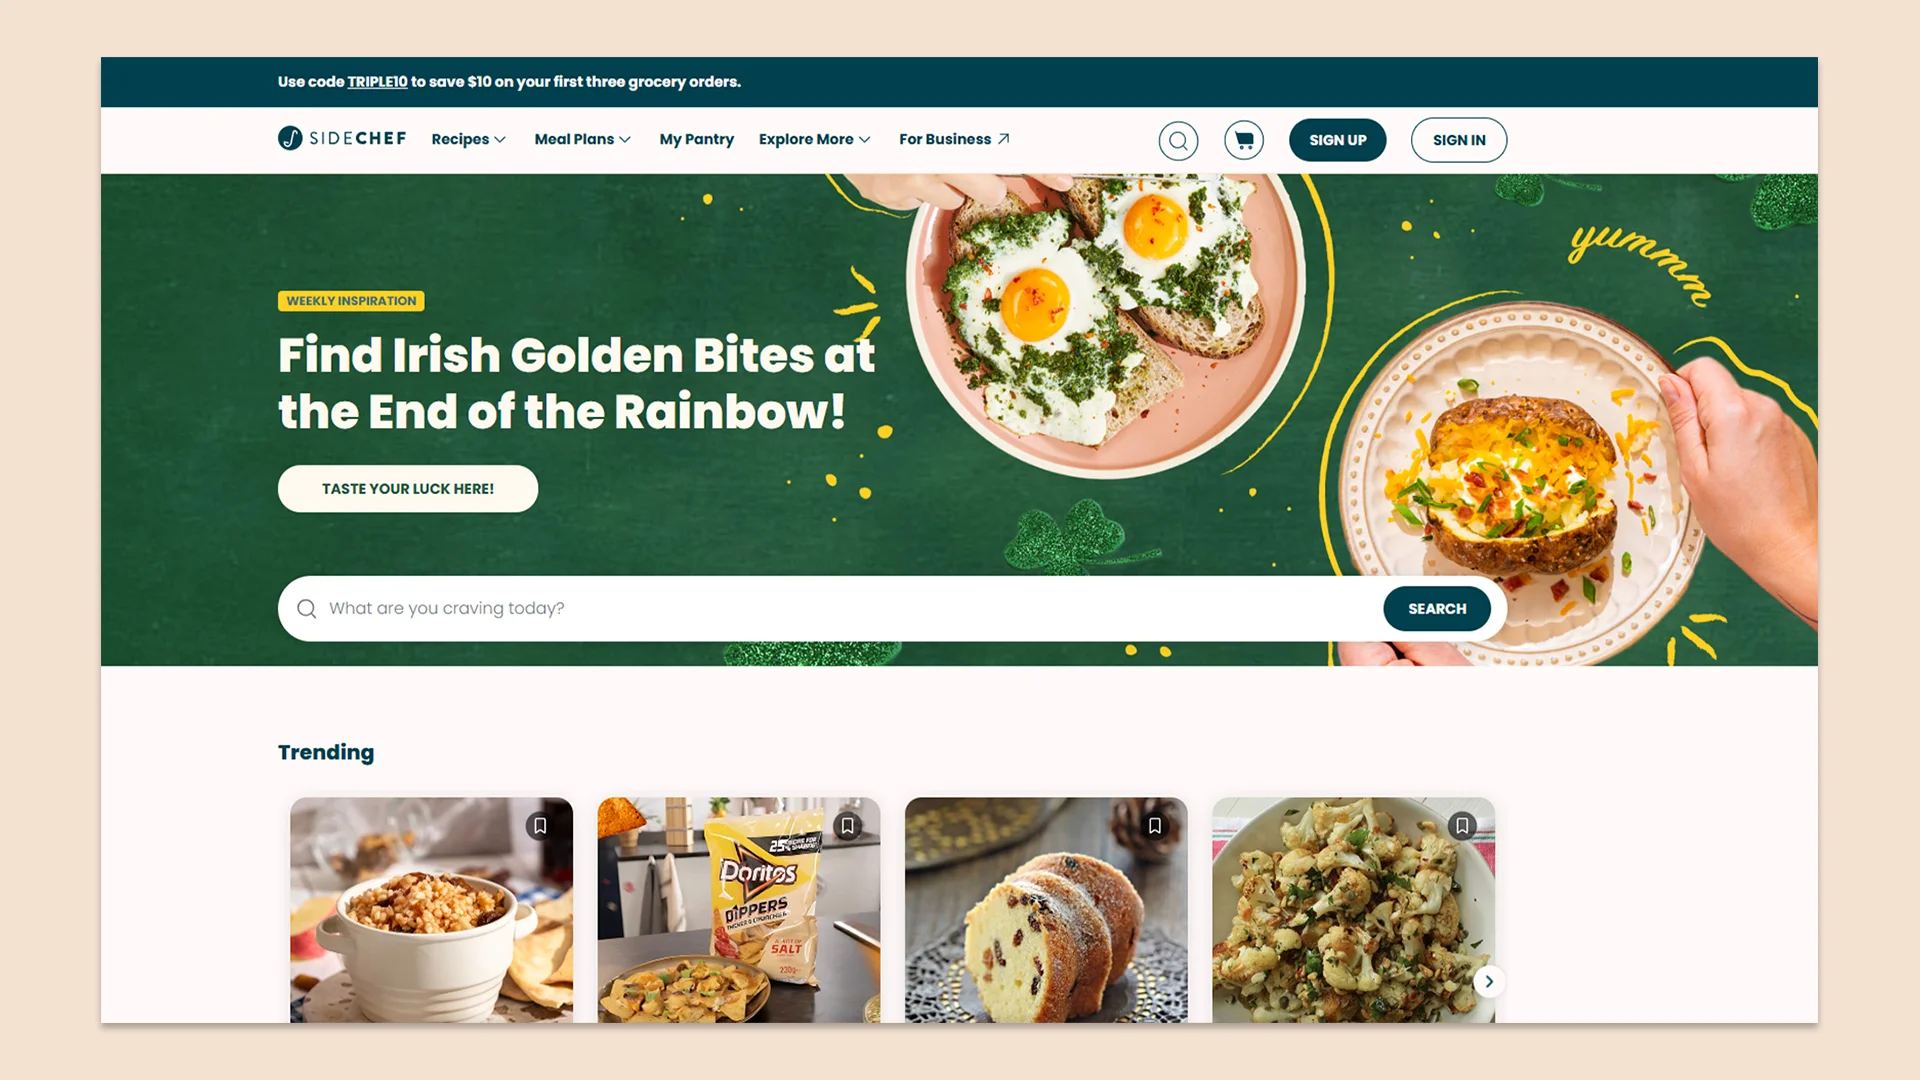Expand the Meal Plans dropdown

click(583, 139)
